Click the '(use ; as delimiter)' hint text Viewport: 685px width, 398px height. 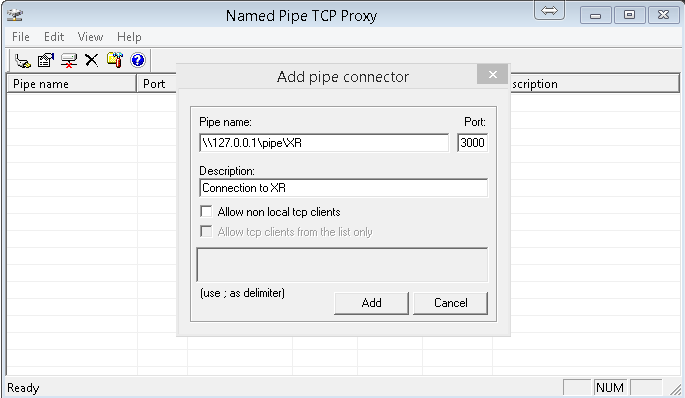tap(242, 293)
